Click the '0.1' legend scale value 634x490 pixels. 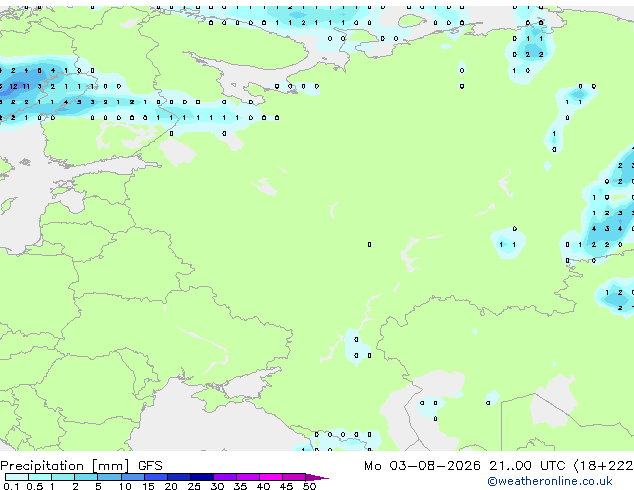[11, 486]
